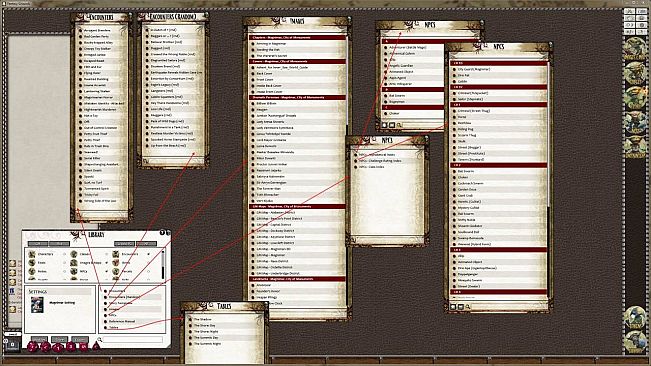Click Library category list scrollbar
The height and width of the screenshot is (366, 651).
point(163,265)
